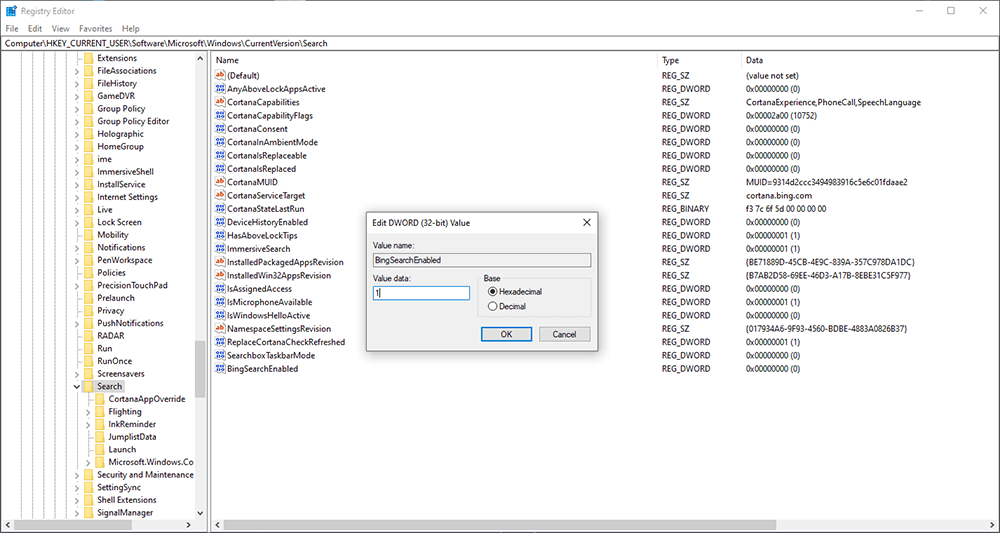Select the IsWindowsHelloActive value icon
The width and height of the screenshot is (1000, 533).
coord(221,316)
